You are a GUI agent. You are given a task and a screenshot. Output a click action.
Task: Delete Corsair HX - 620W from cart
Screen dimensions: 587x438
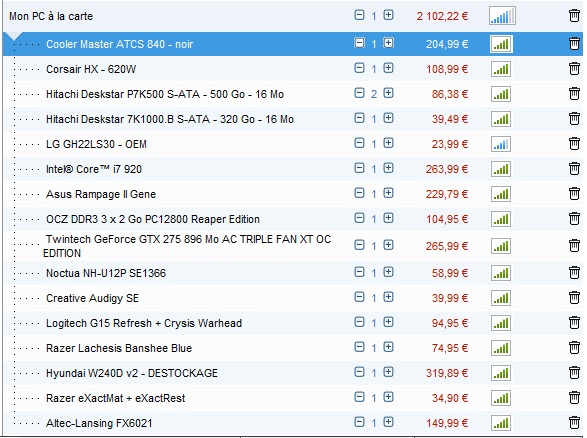tap(574, 69)
